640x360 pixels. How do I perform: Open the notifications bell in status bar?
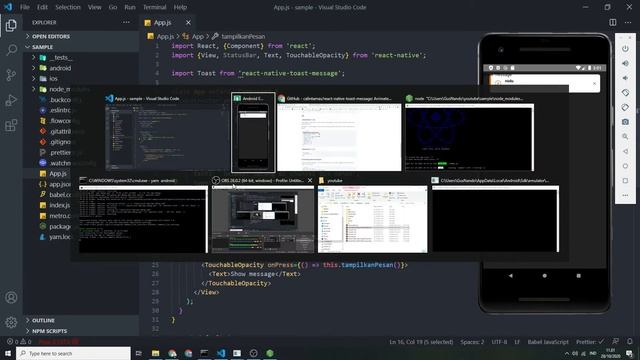pos(630,342)
